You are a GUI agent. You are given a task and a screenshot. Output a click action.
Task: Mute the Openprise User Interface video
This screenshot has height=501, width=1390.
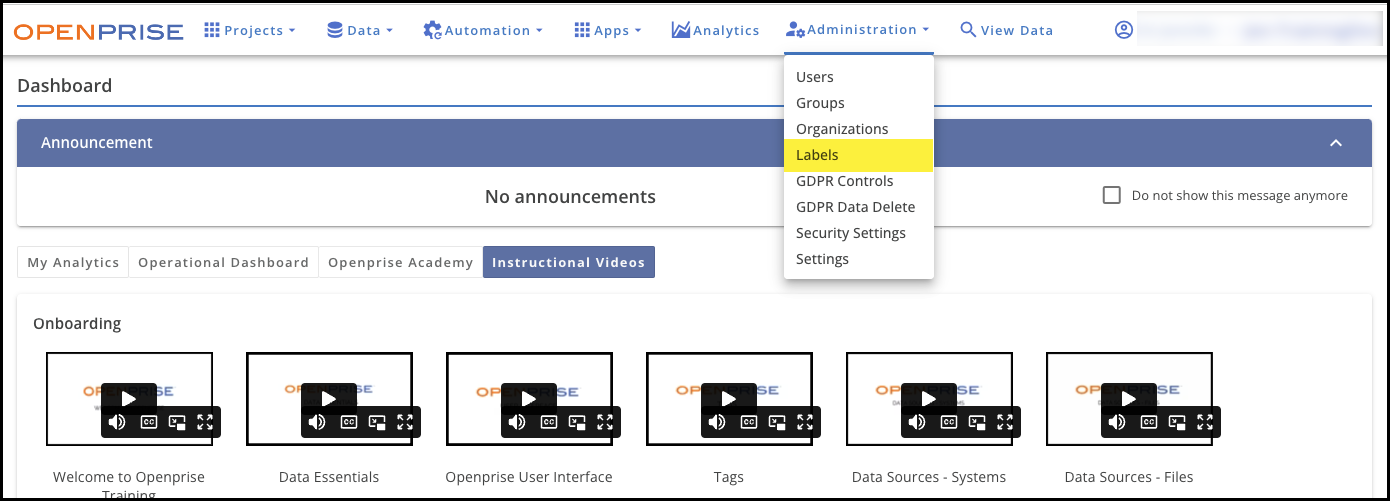pos(517,422)
